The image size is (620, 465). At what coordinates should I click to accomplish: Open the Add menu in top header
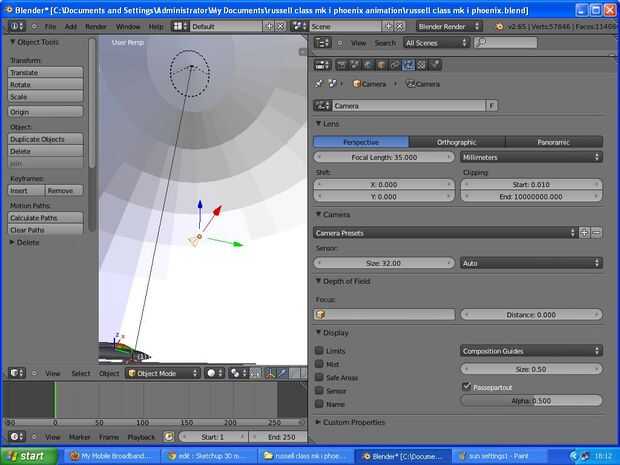(x=71, y=26)
